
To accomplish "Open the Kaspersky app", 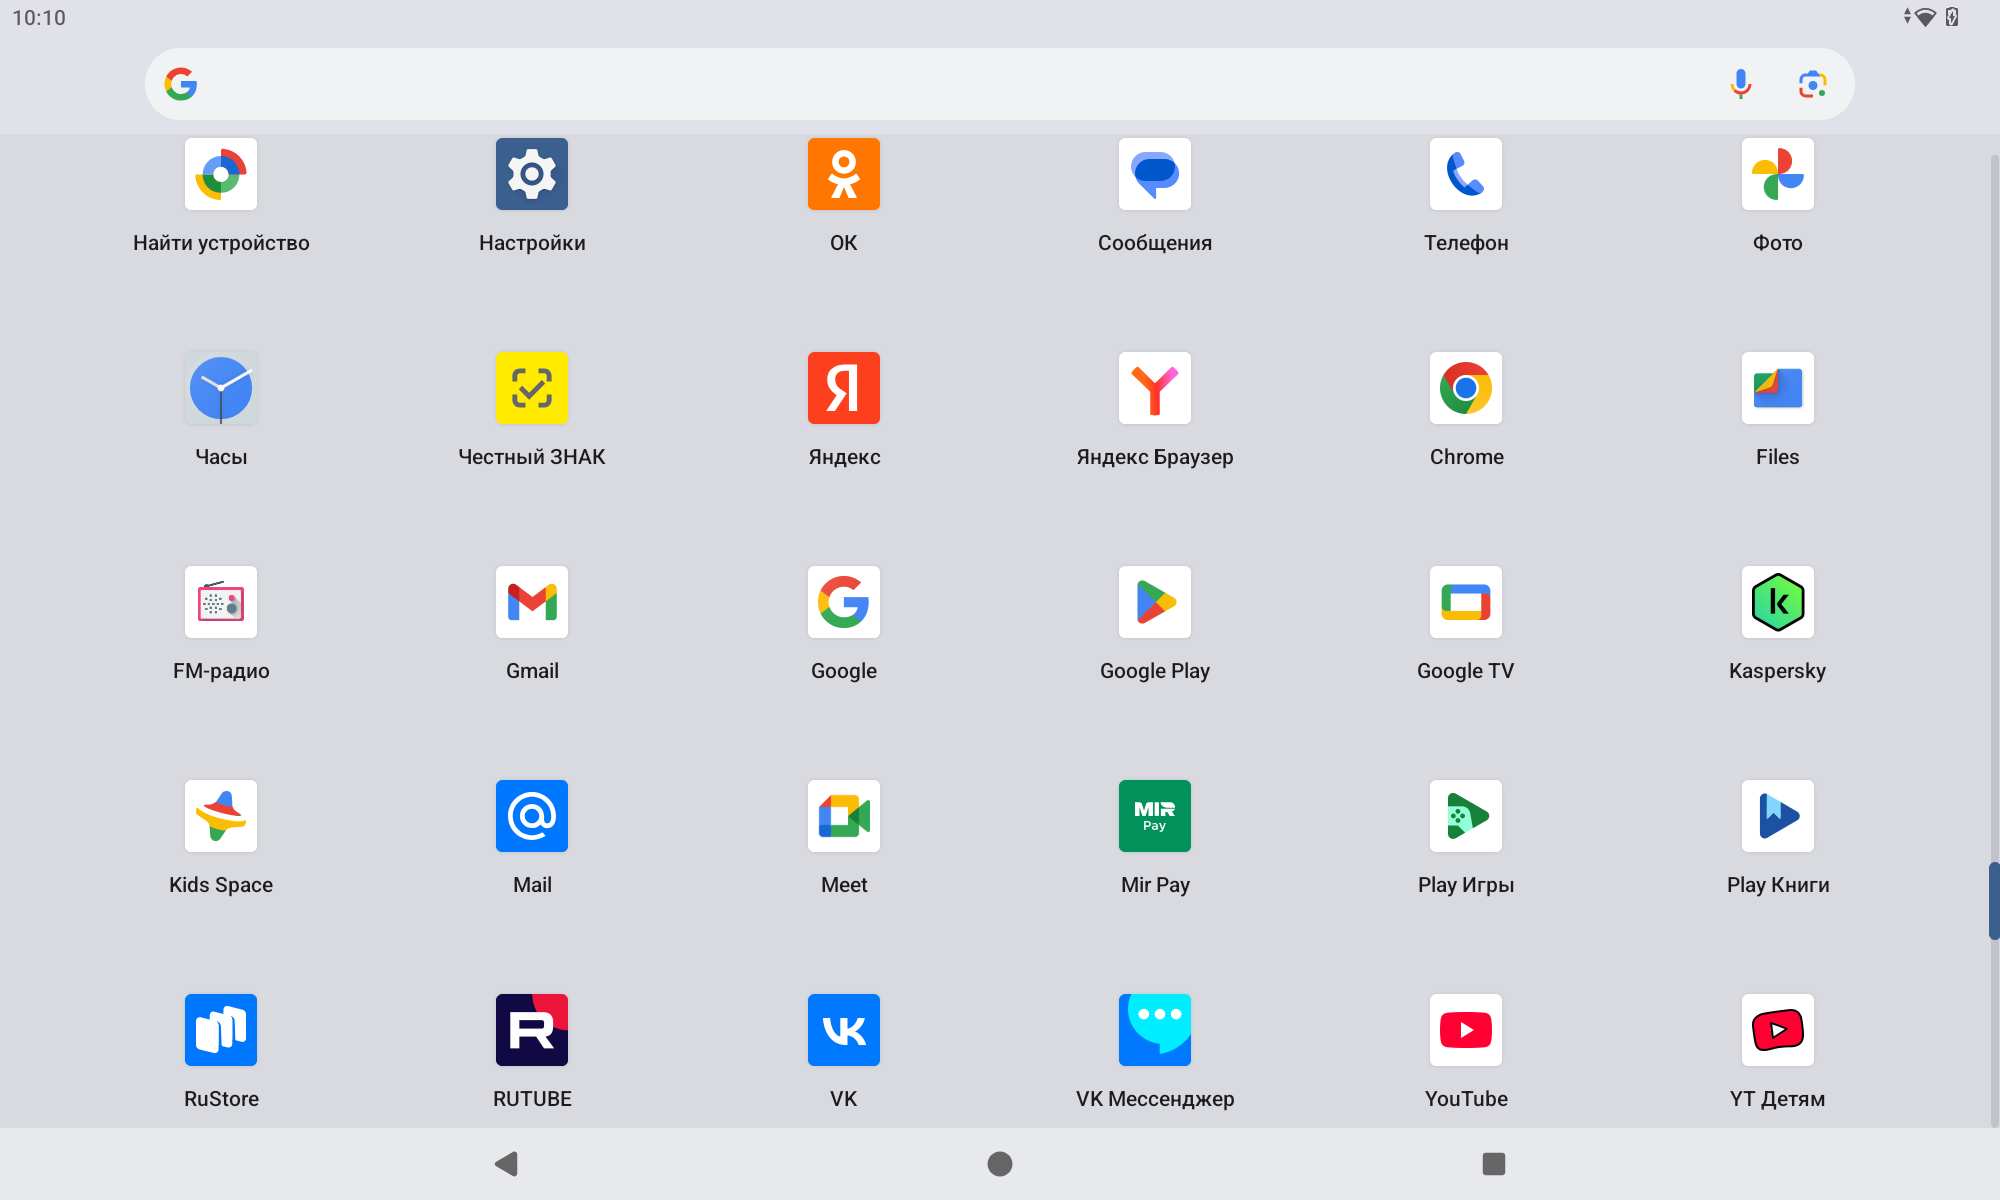I will [x=1777, y=602].
